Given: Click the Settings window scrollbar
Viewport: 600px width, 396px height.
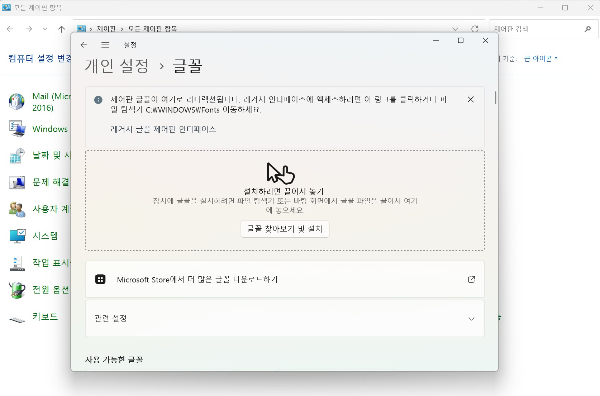Looking at the screenshot, I should 495,98.
